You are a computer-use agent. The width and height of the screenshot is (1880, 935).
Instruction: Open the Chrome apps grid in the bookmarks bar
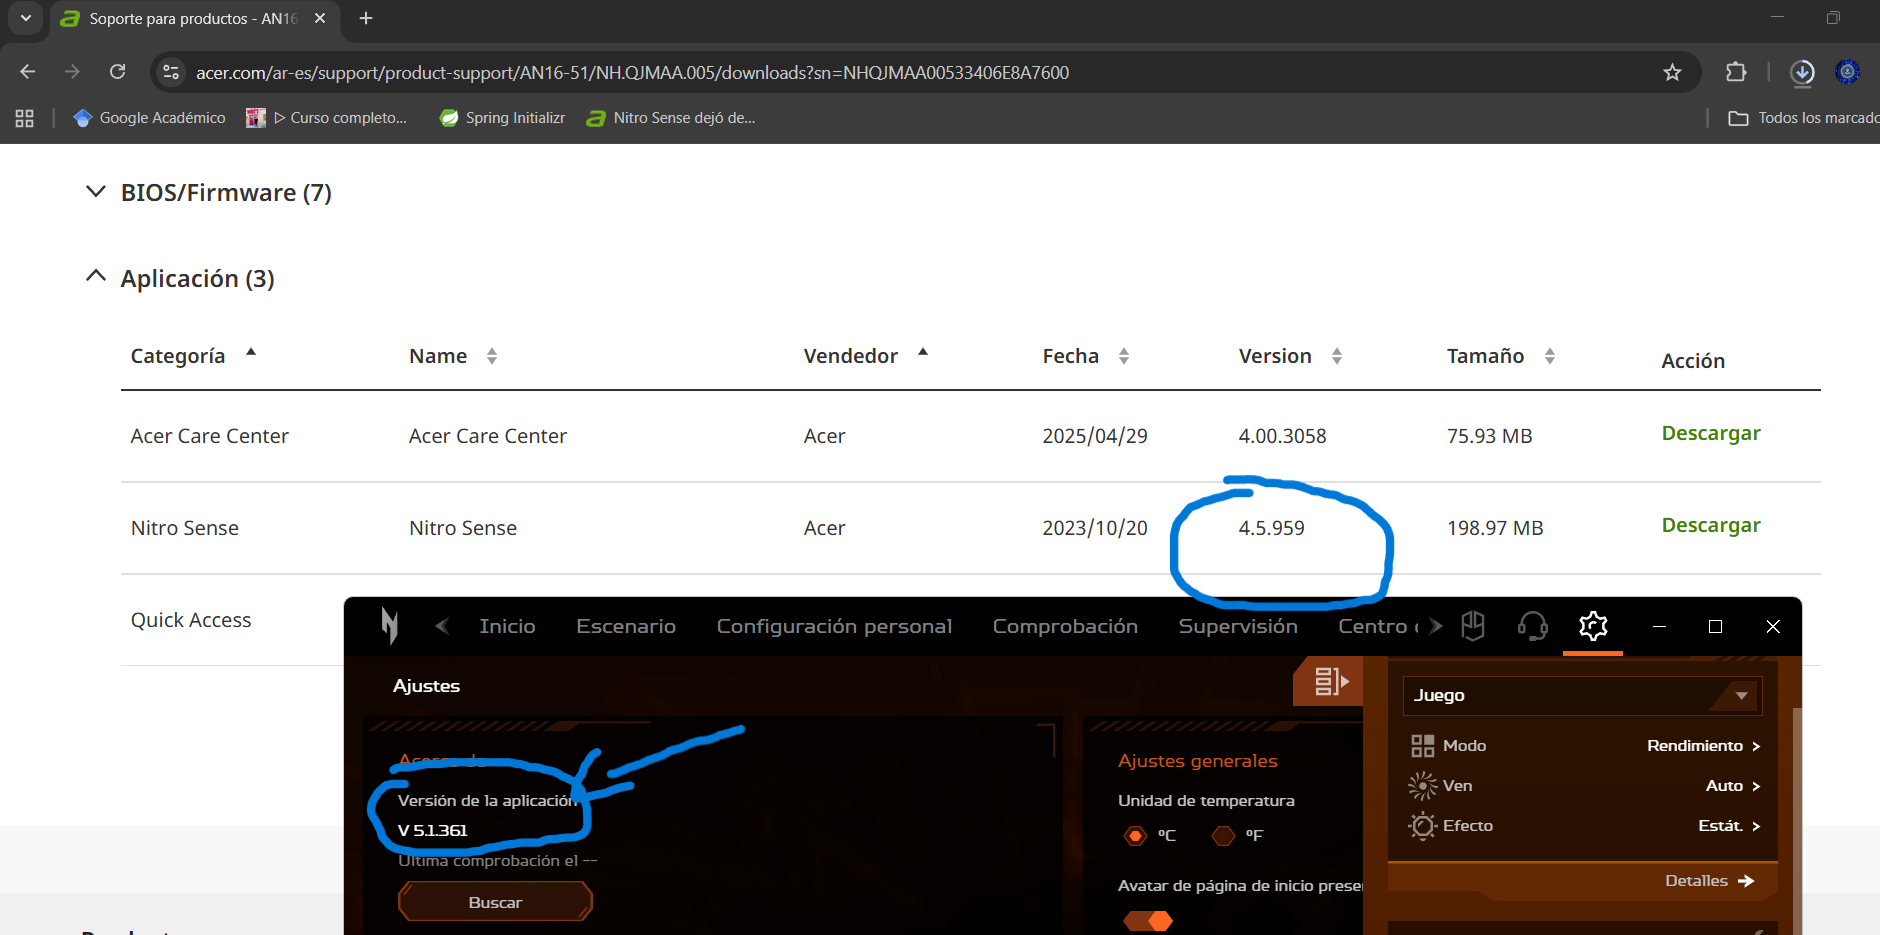tap(25, 118)
